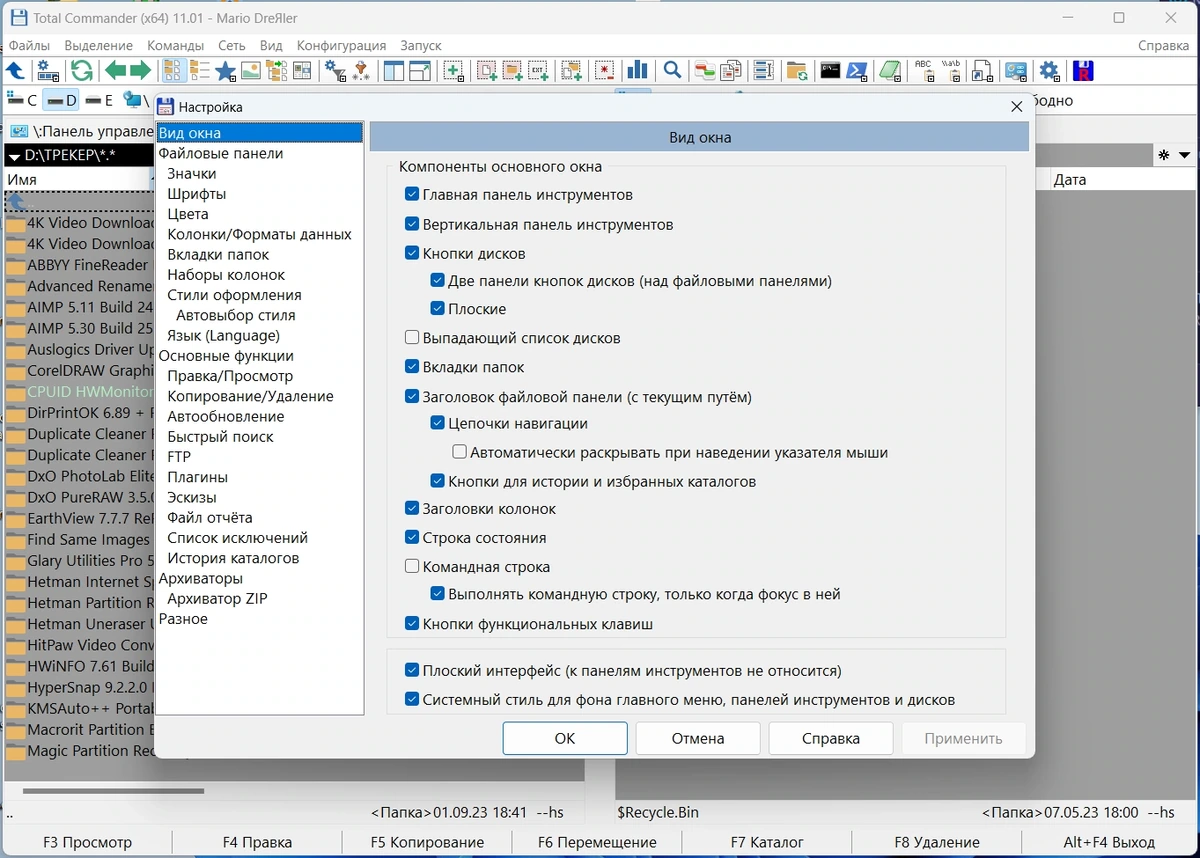Open the black command prompt icon
Screen dimensions: 1200x858
(831, 70)
